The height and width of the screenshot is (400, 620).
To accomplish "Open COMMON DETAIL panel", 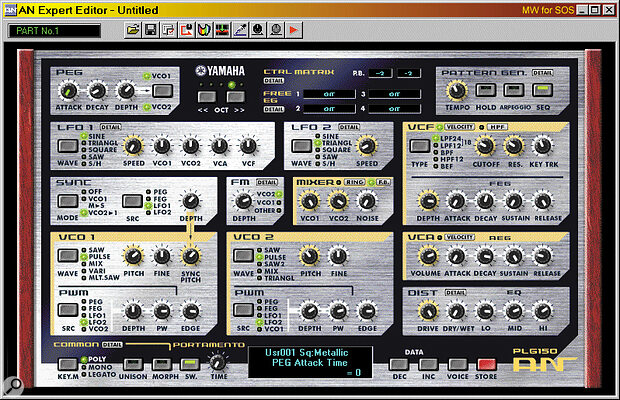I will tap(112, 345).
